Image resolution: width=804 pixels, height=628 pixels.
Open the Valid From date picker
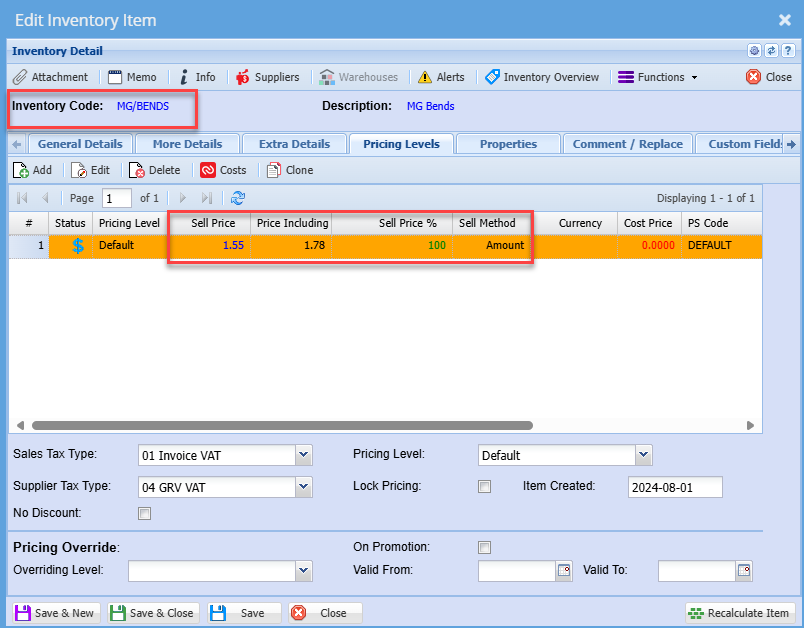coord(563,571)
